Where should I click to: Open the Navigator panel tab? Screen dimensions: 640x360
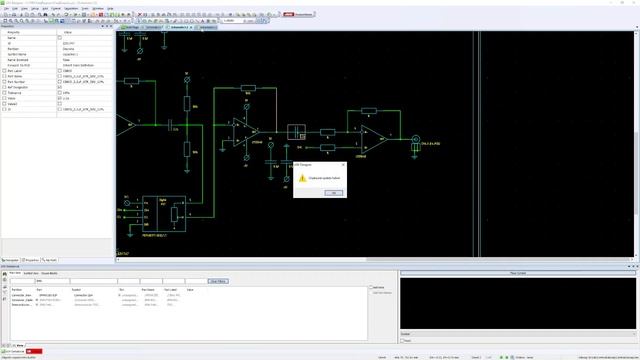pos(11,260)
